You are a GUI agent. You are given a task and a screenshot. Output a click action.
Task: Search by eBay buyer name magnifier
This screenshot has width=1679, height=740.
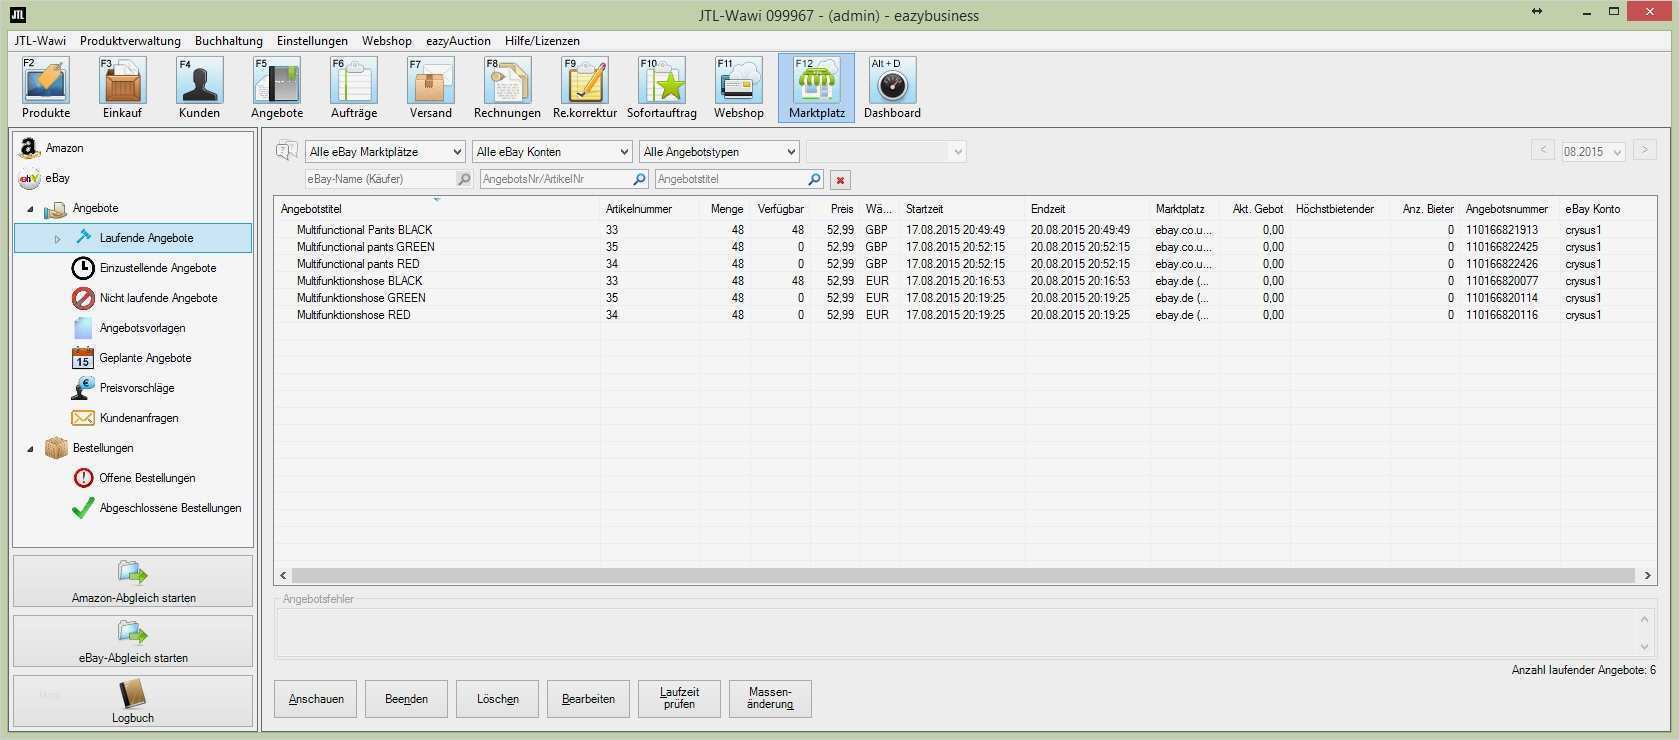tap(464, 179)
